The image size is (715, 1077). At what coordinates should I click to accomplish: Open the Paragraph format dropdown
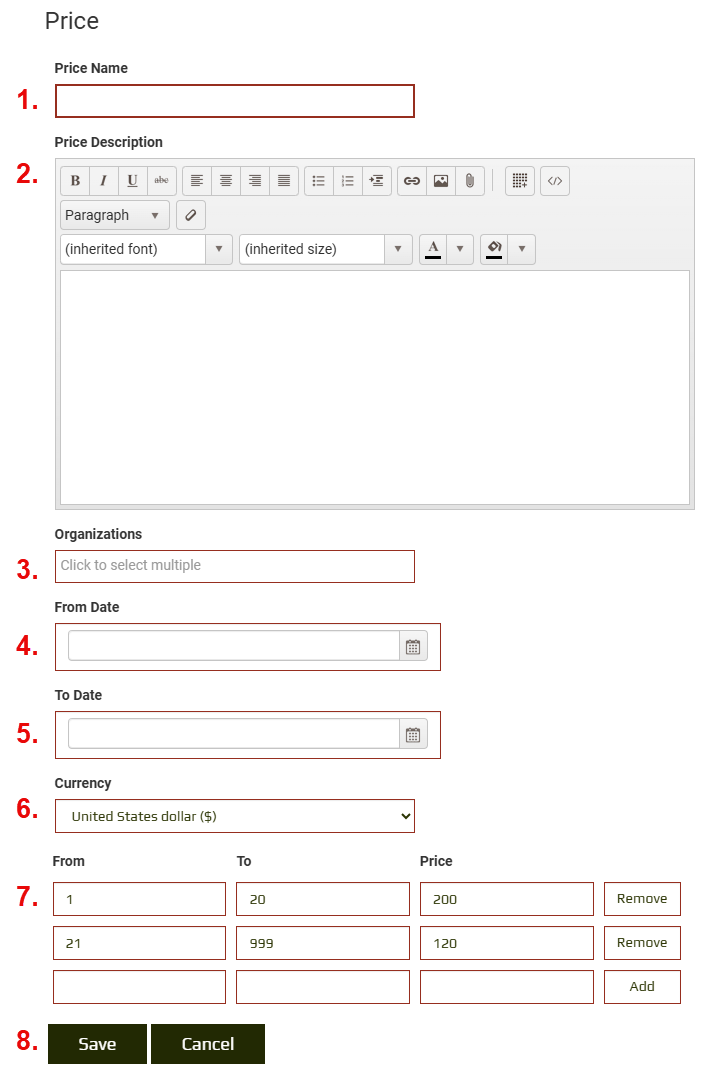(114, 215)
